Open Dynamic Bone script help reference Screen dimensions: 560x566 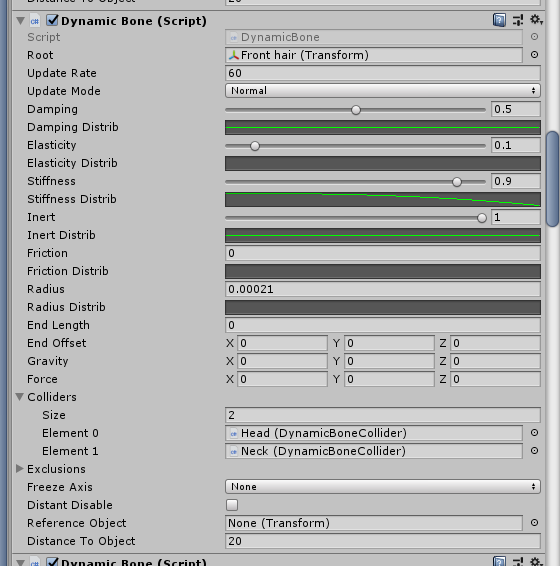(x=499, y=20)
